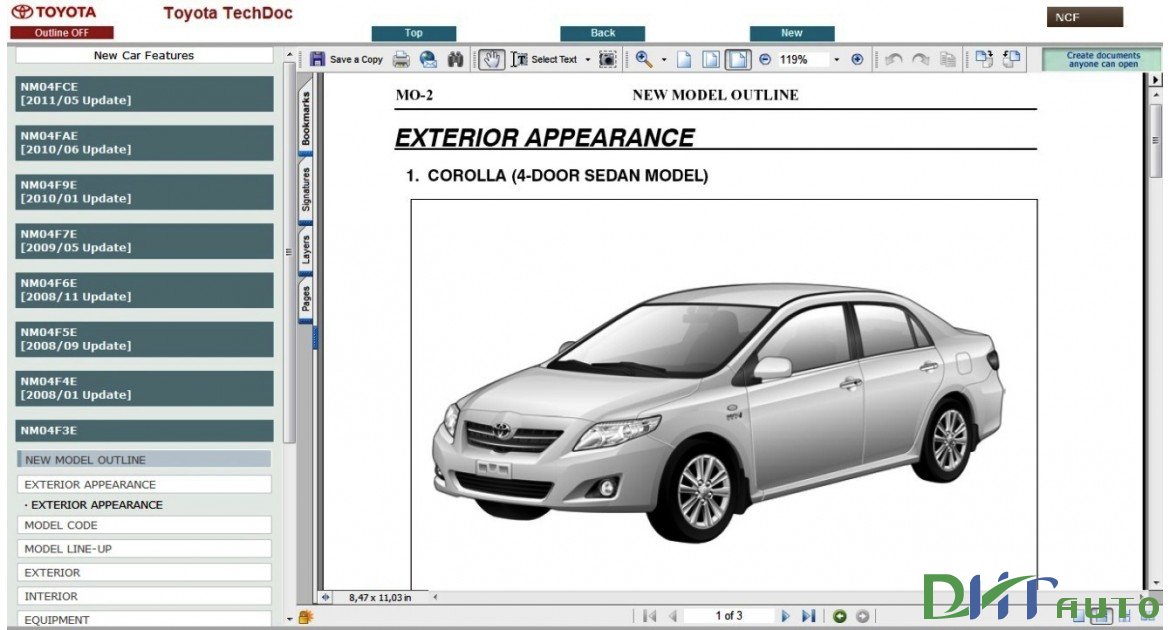1170x630 pixels.
Task: Click the copy pages icon
Action: click(x=948, y=60)
